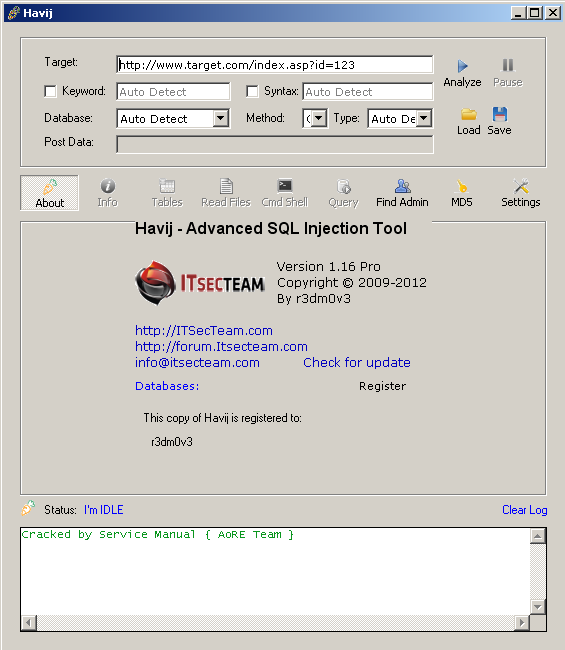Image resolution: width=565 pixels, height=650 pixels.
Task: Click the Clear Log link
Action: pyautogui.click(x=524, y=510)
